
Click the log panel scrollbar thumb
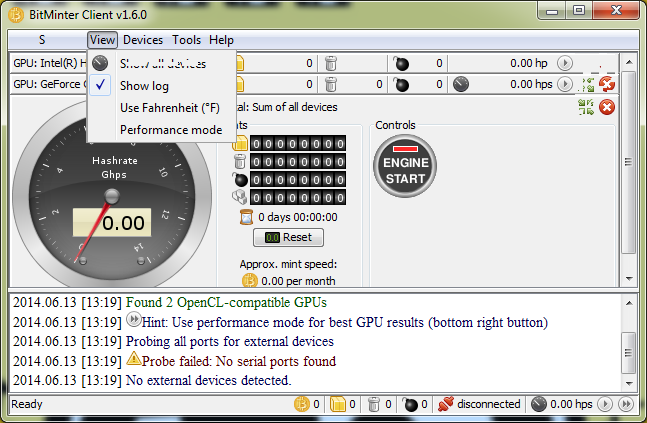point(628,353)
